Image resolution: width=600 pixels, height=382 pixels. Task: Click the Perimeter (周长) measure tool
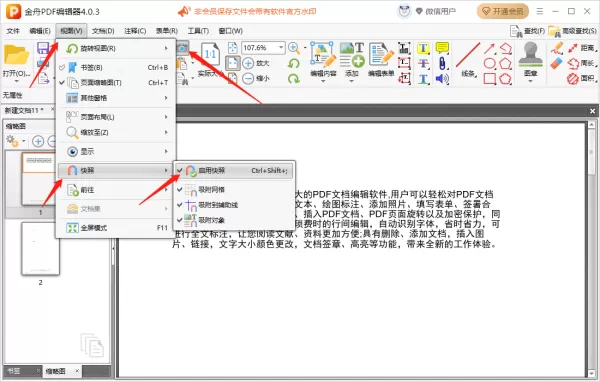tap(582, 63)
